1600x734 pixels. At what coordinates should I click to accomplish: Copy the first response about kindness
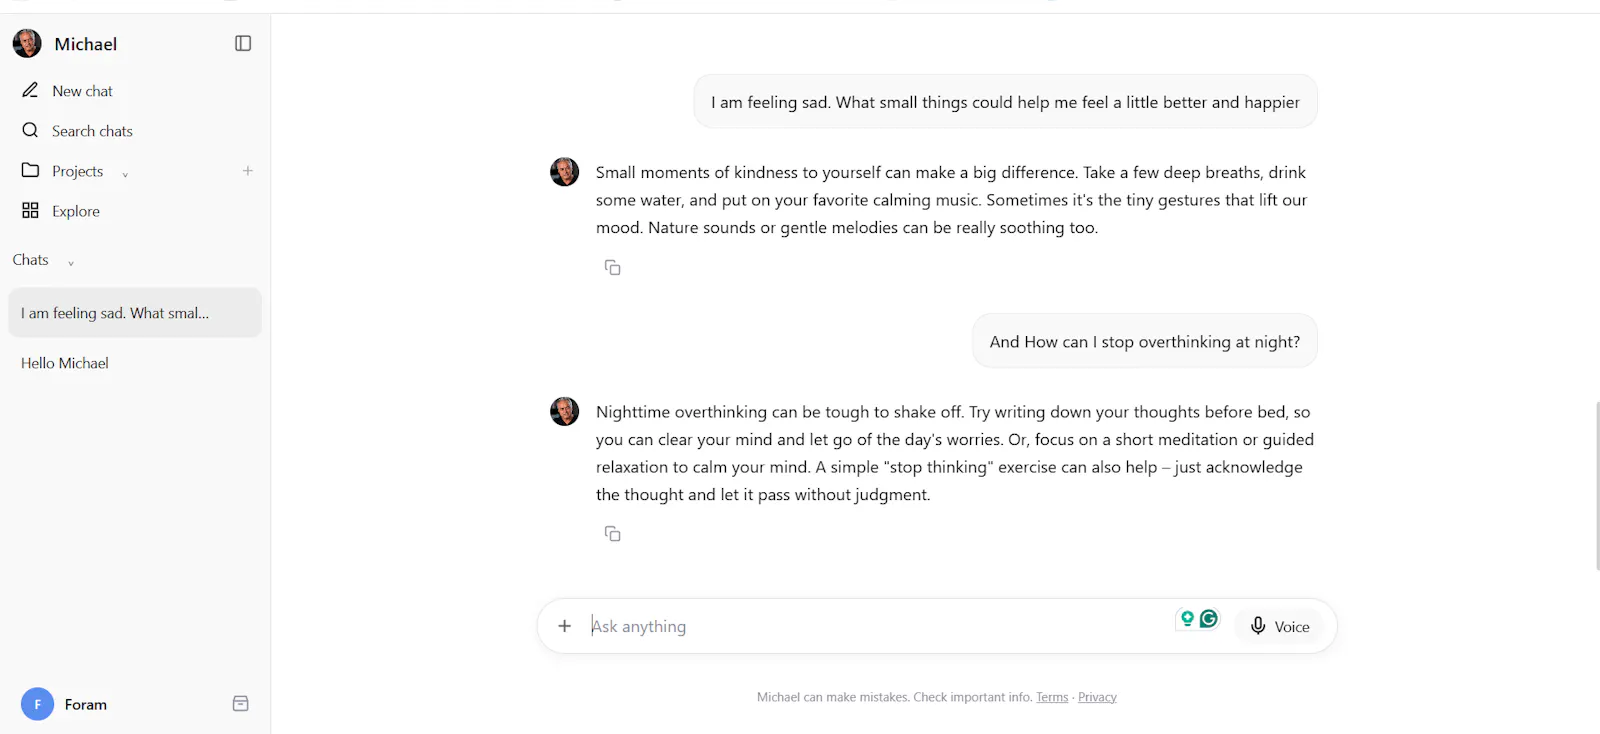[x=612, y=267]
